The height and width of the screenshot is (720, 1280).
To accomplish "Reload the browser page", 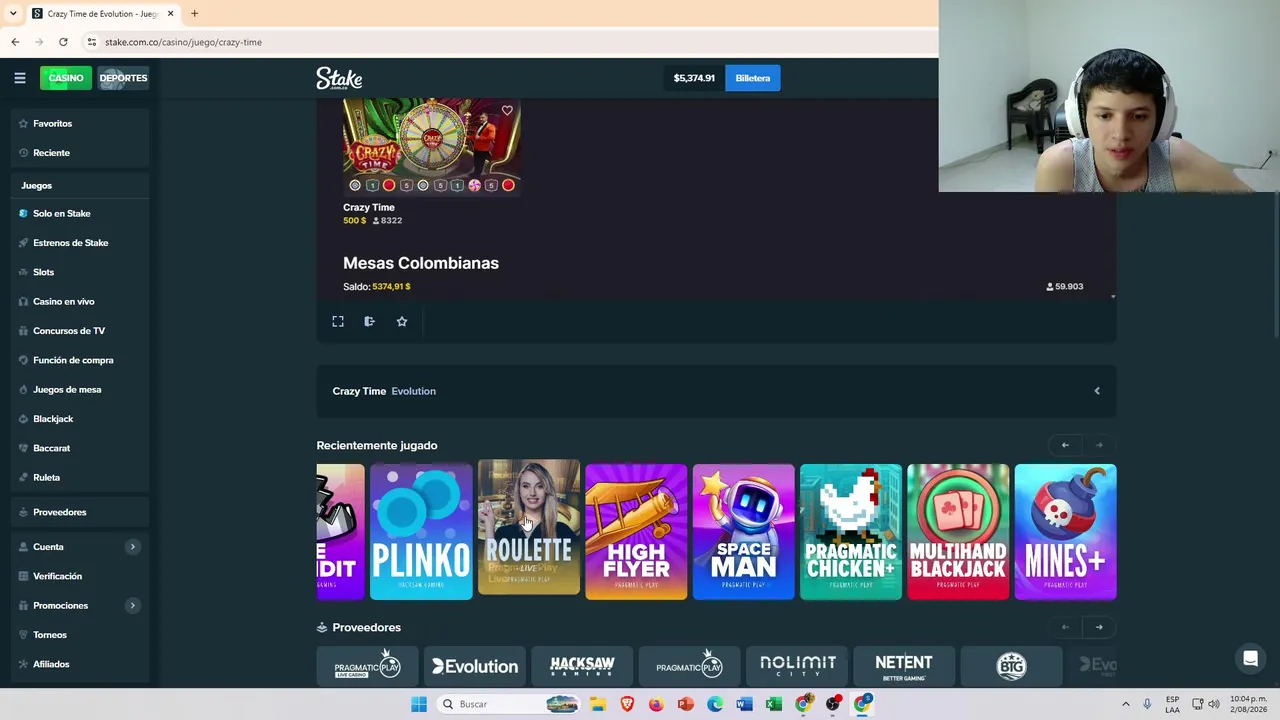I will coord(63,42).
